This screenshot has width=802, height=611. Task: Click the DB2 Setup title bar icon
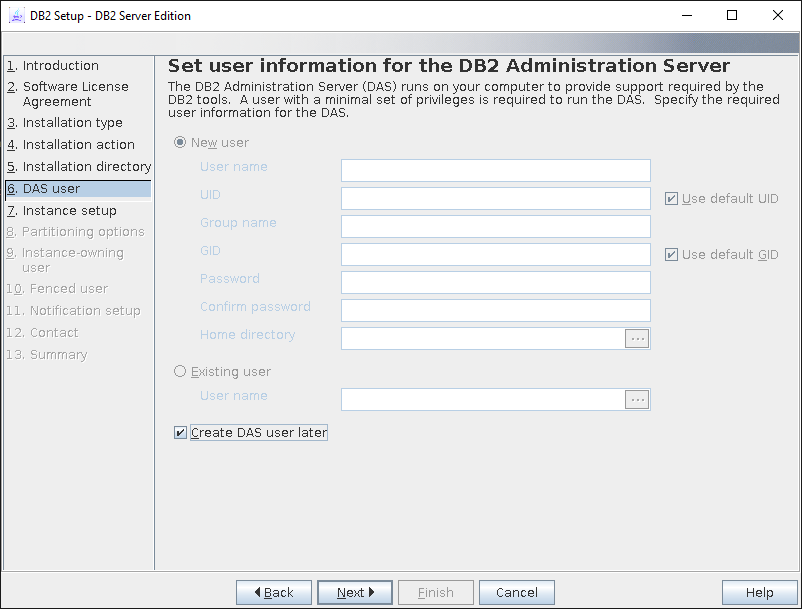point(16,16)
